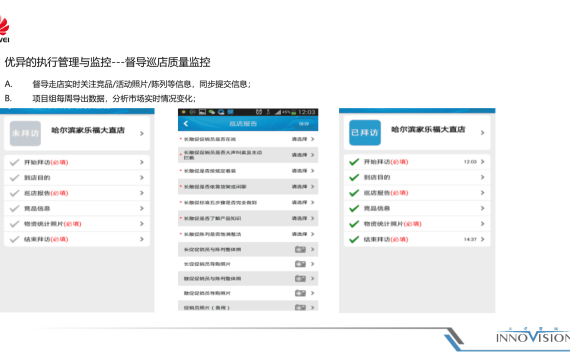The image size is (570, 360).
Task: Tap the 12:03 time on 开始拜访 row
Action: [x=470, y=162]
